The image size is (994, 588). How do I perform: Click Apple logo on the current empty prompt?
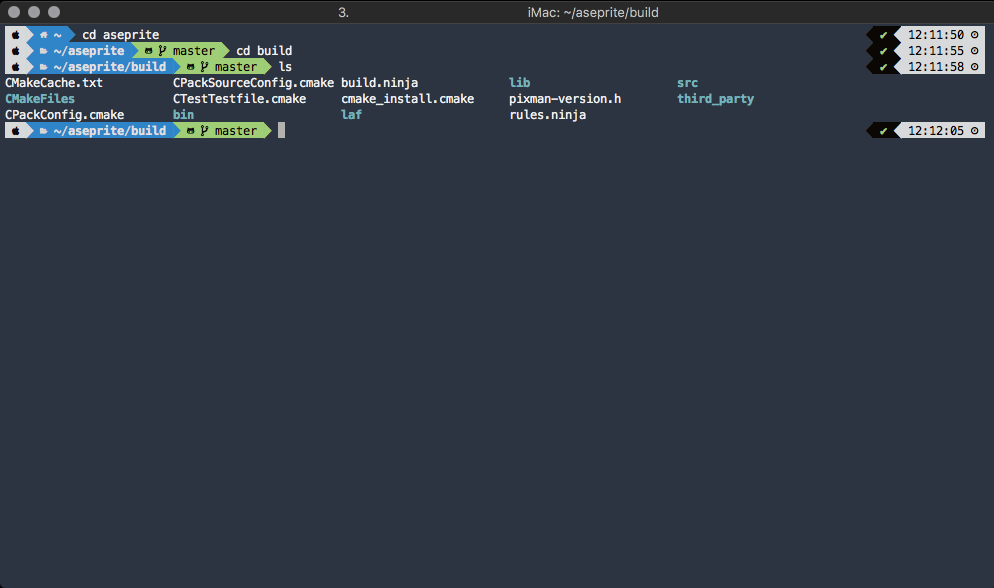[x=16, y=131]
